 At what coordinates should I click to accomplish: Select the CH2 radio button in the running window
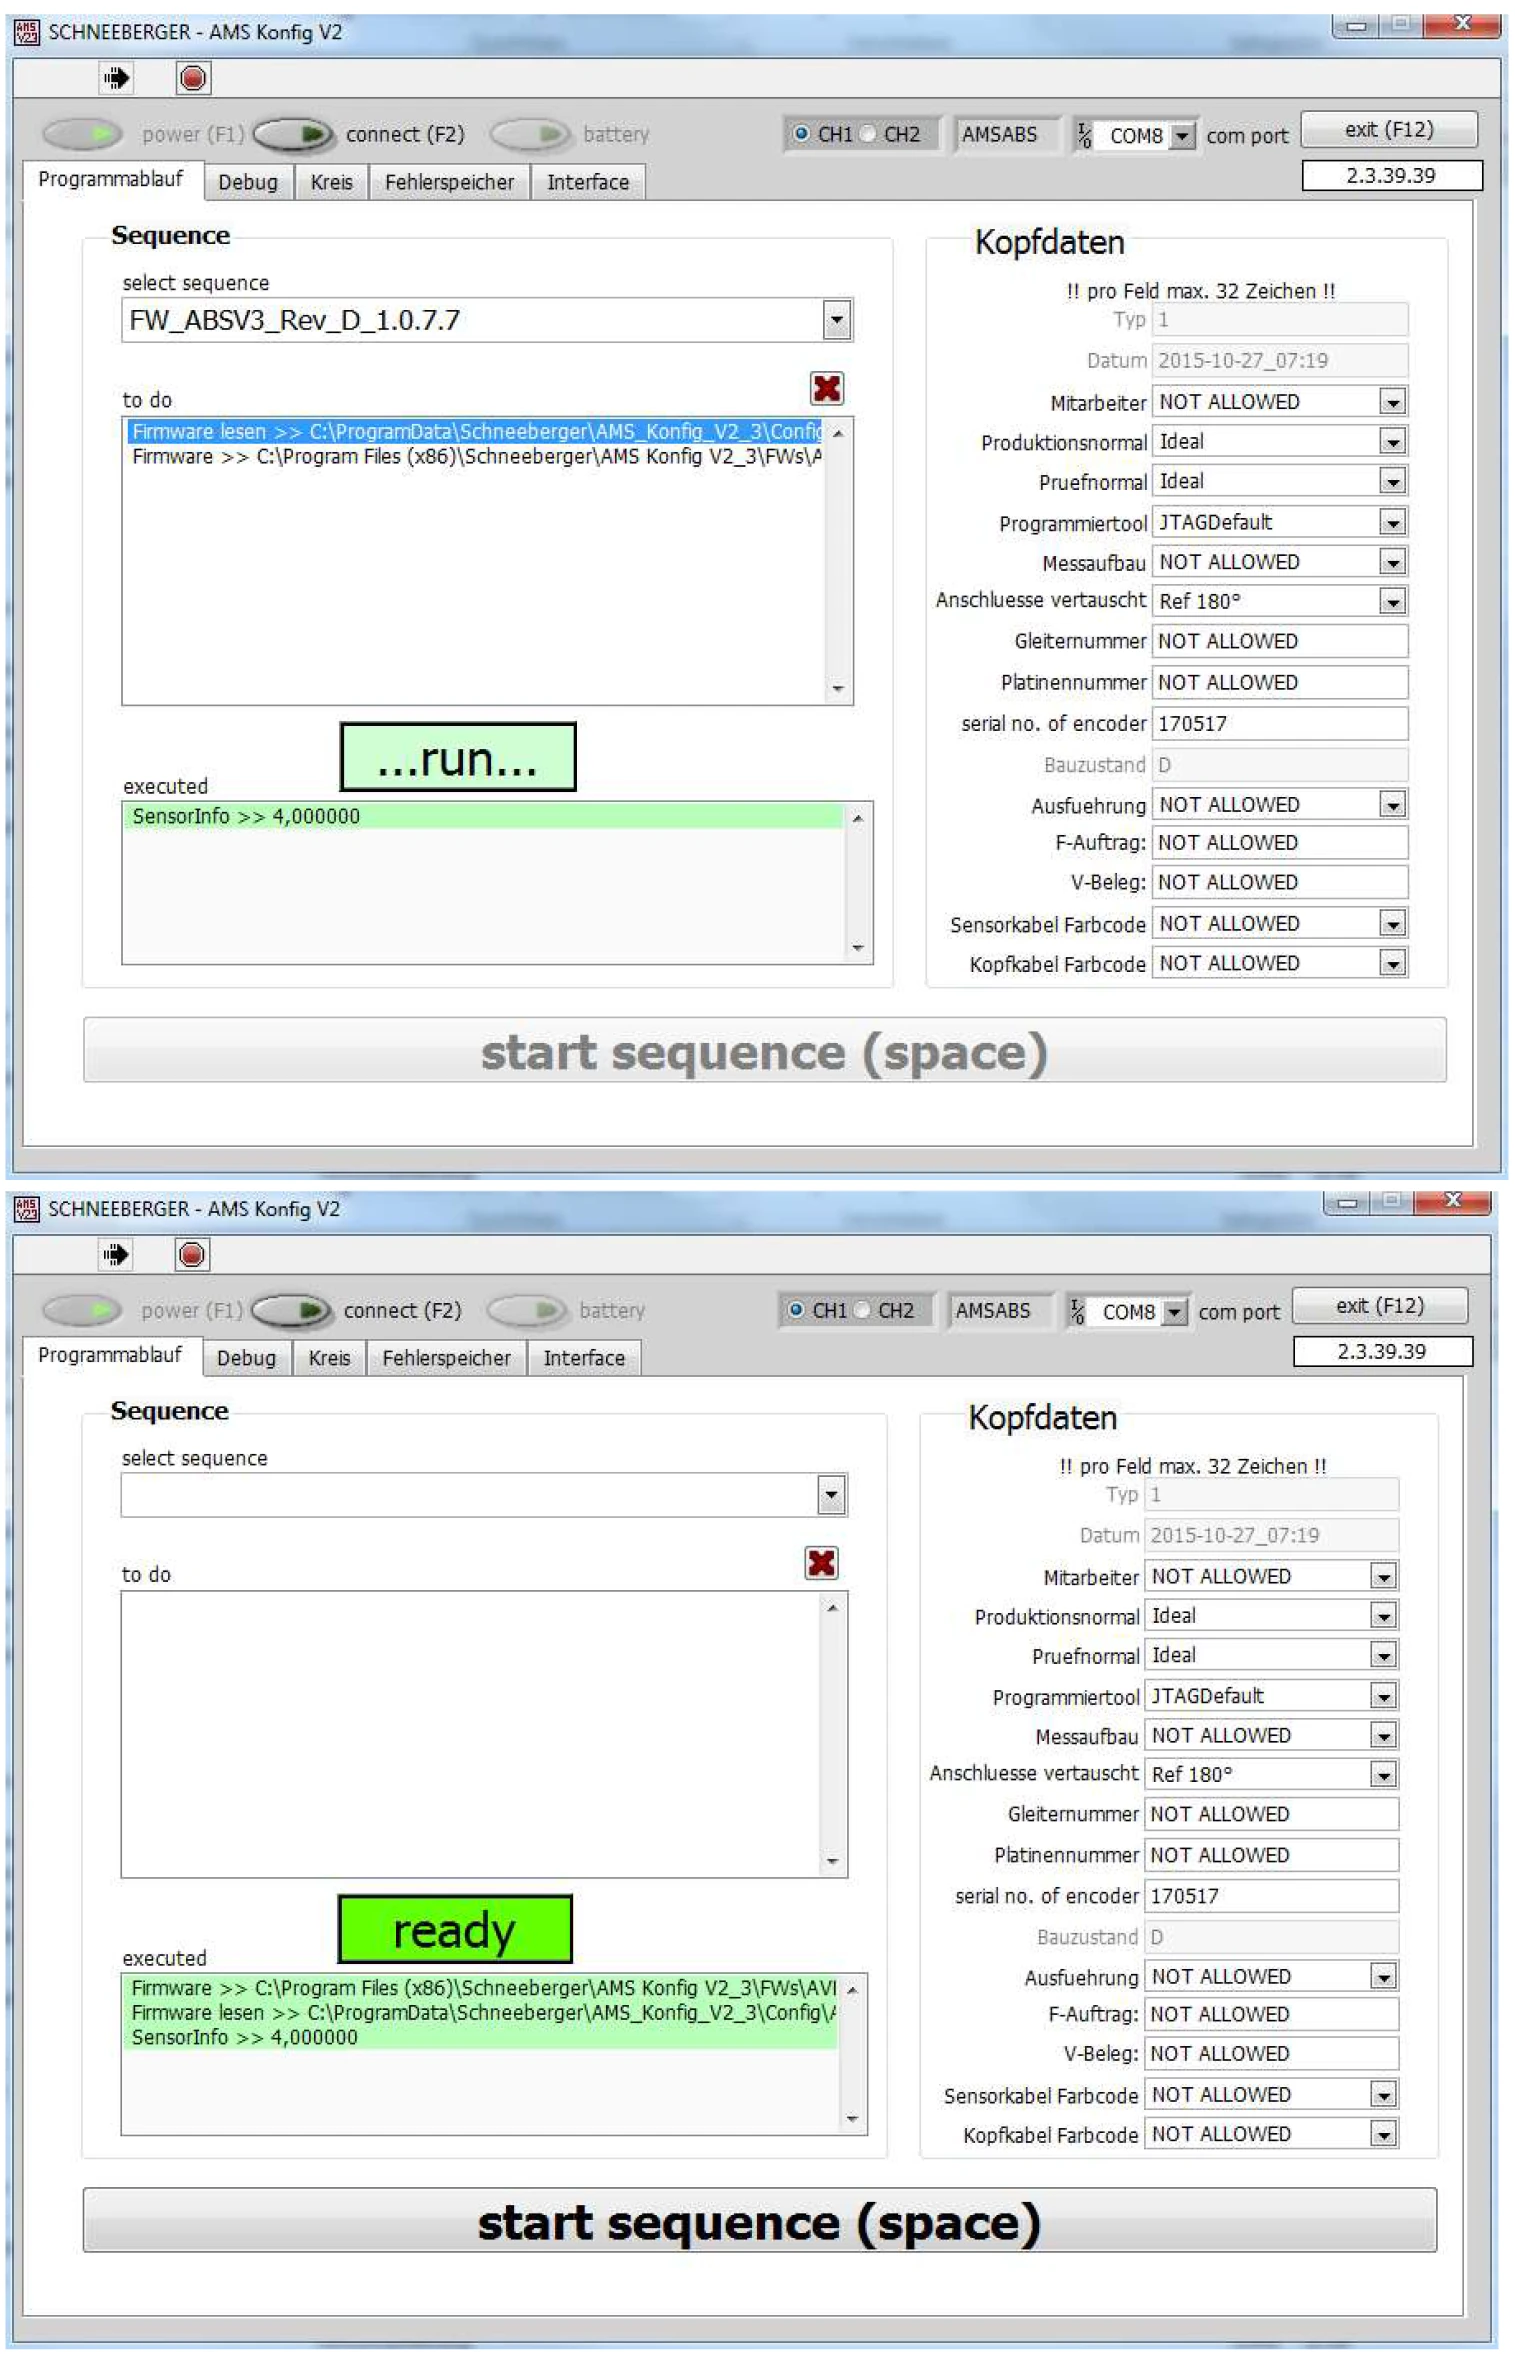868,134
